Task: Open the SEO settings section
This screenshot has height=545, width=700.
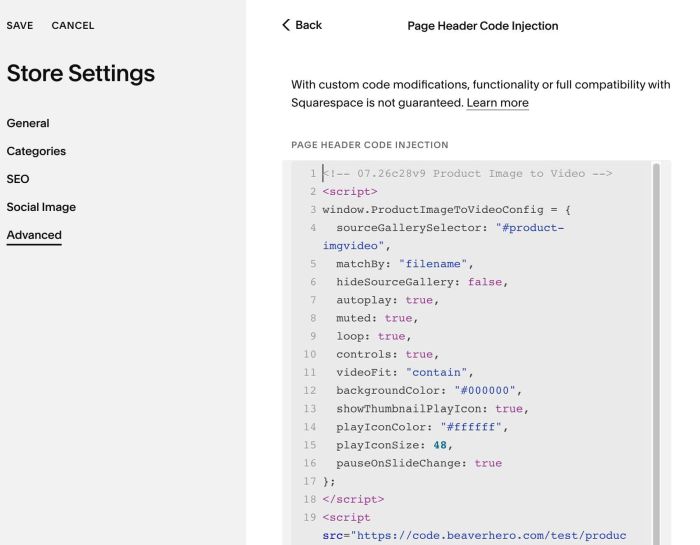Action: click(x=18, y=179)
